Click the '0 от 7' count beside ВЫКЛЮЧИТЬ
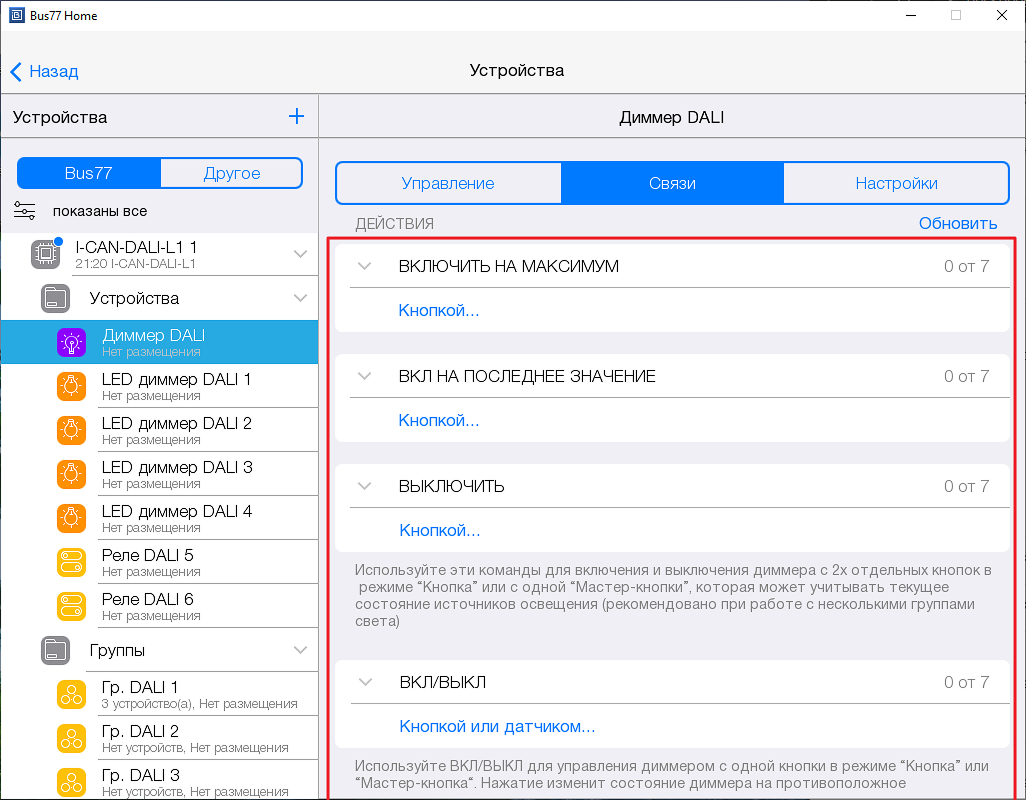1026x800 pixels. click(x=966, y=486)
